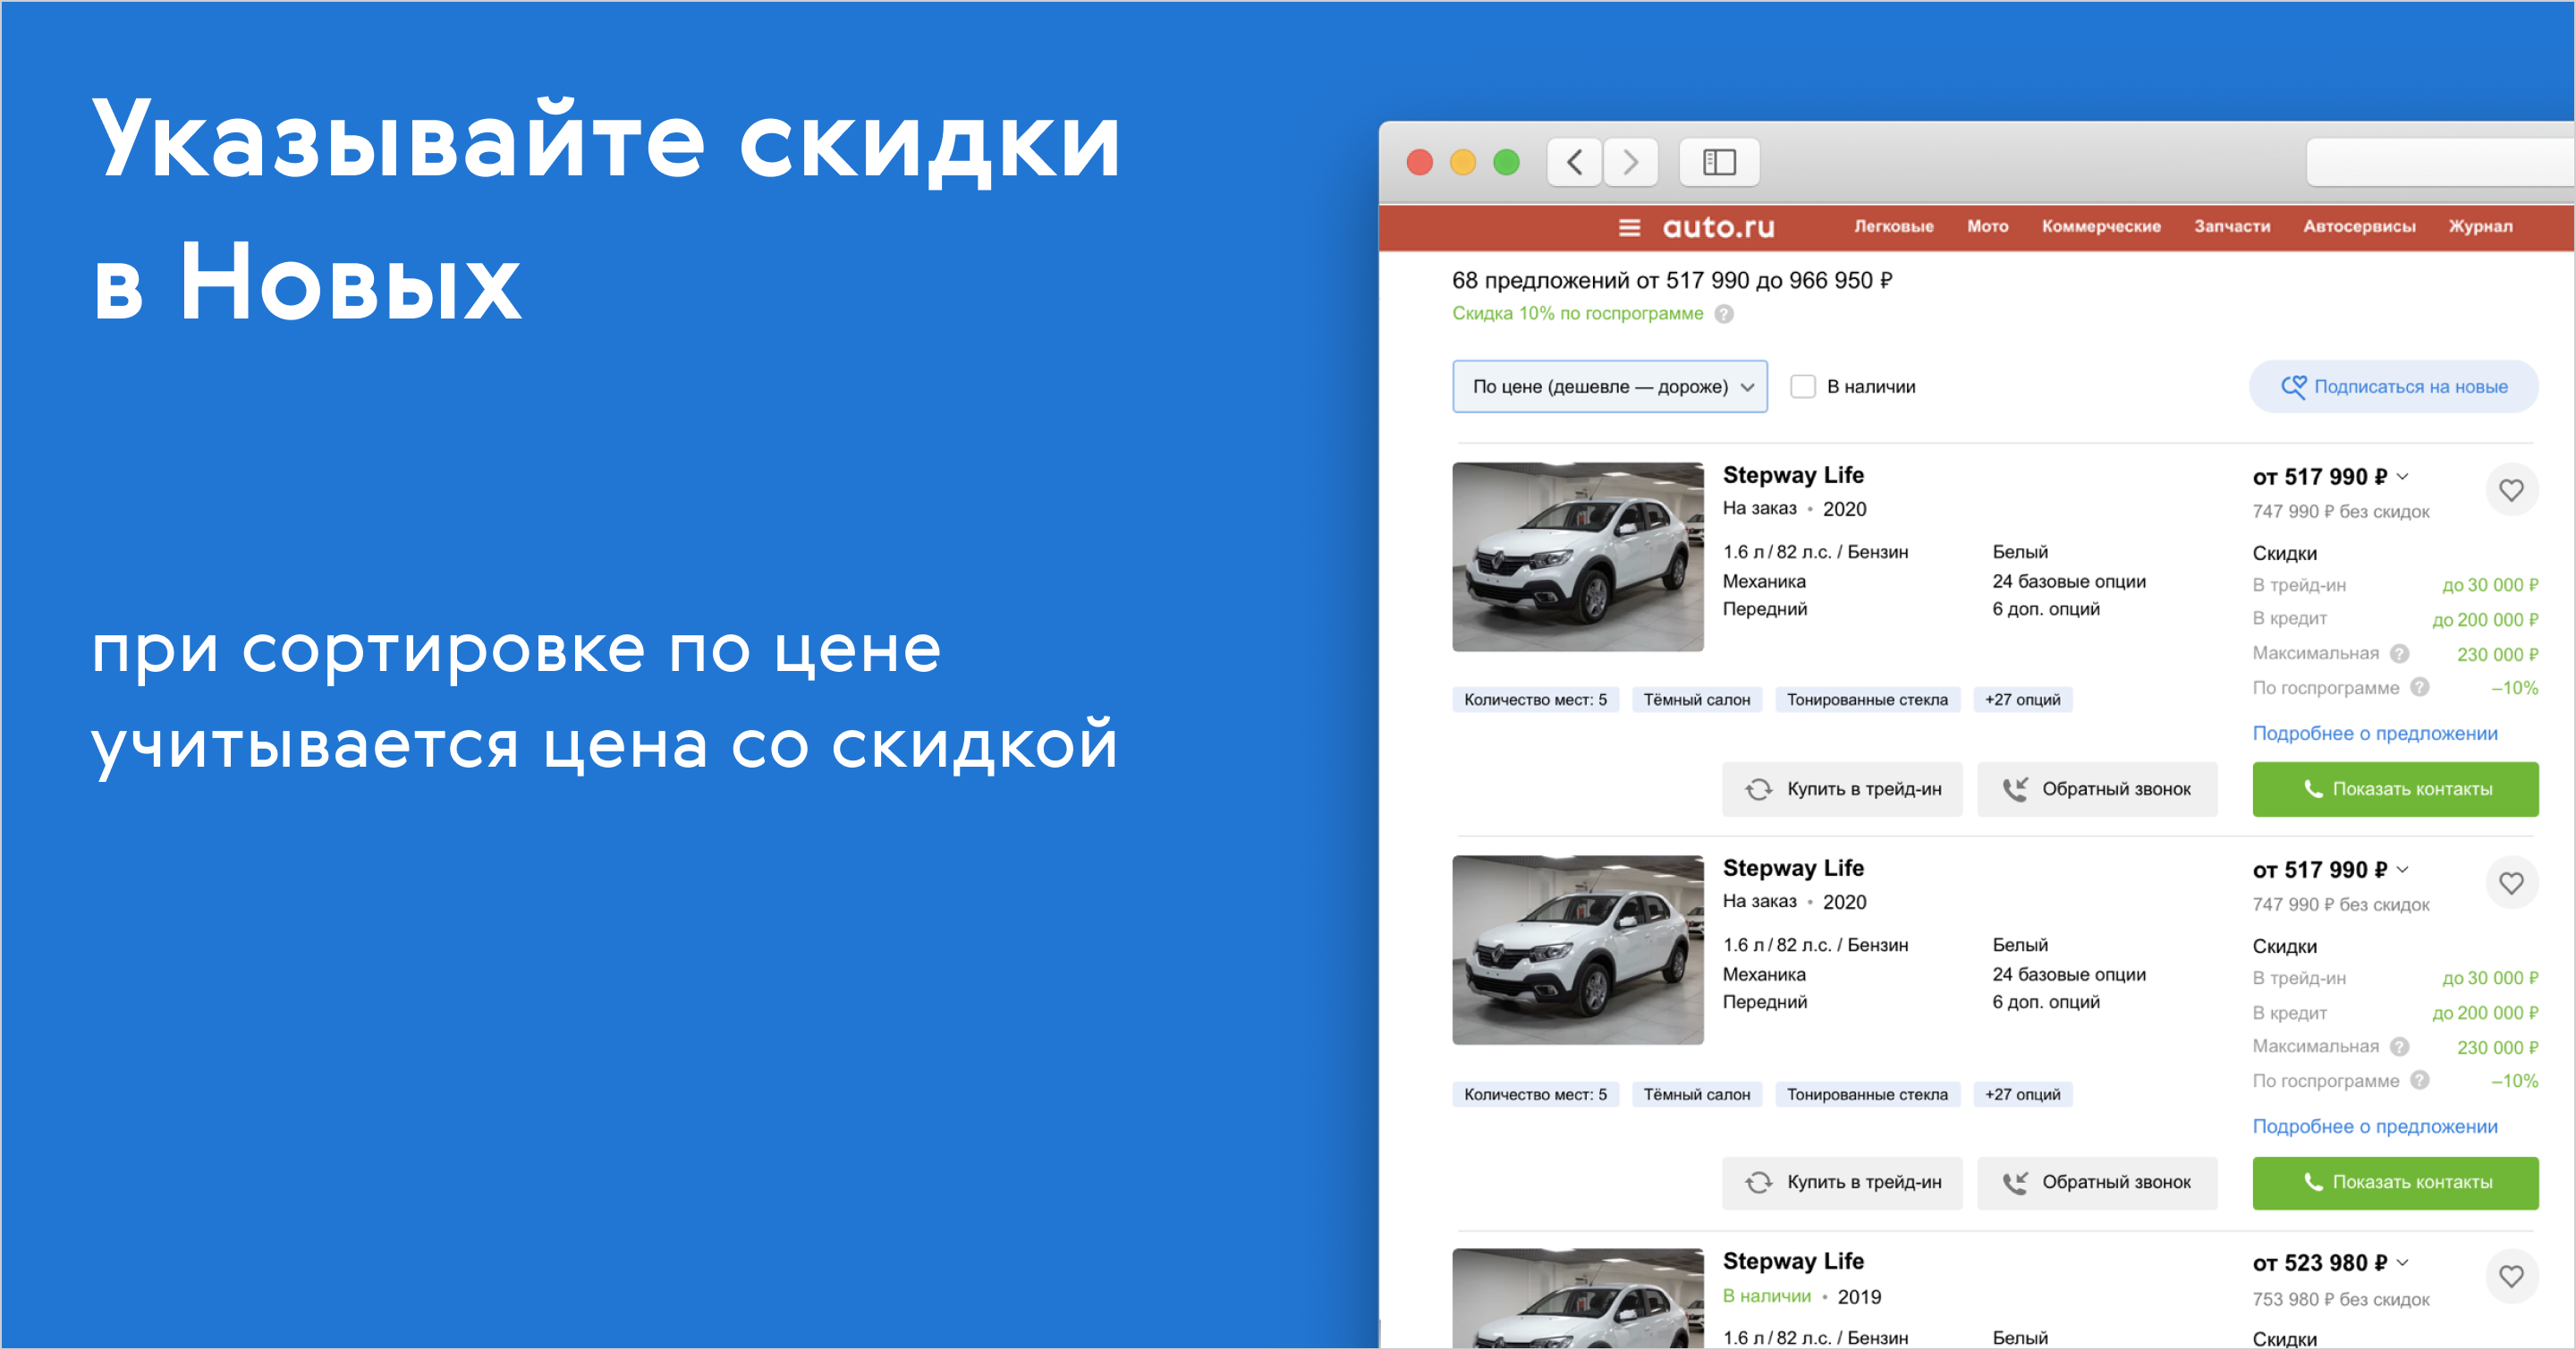The height and width of the screenshot is (1350, 2576).
Task: Open the Журнал menu item
Action: point(2480,227)
